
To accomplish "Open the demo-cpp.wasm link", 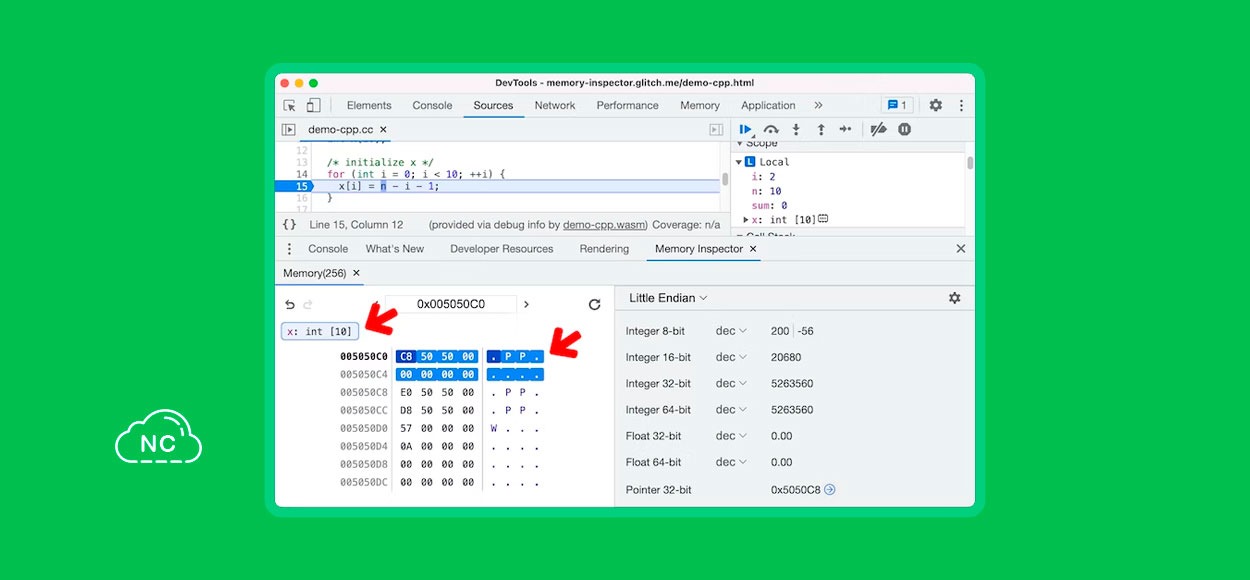I will tap(604, 225).
